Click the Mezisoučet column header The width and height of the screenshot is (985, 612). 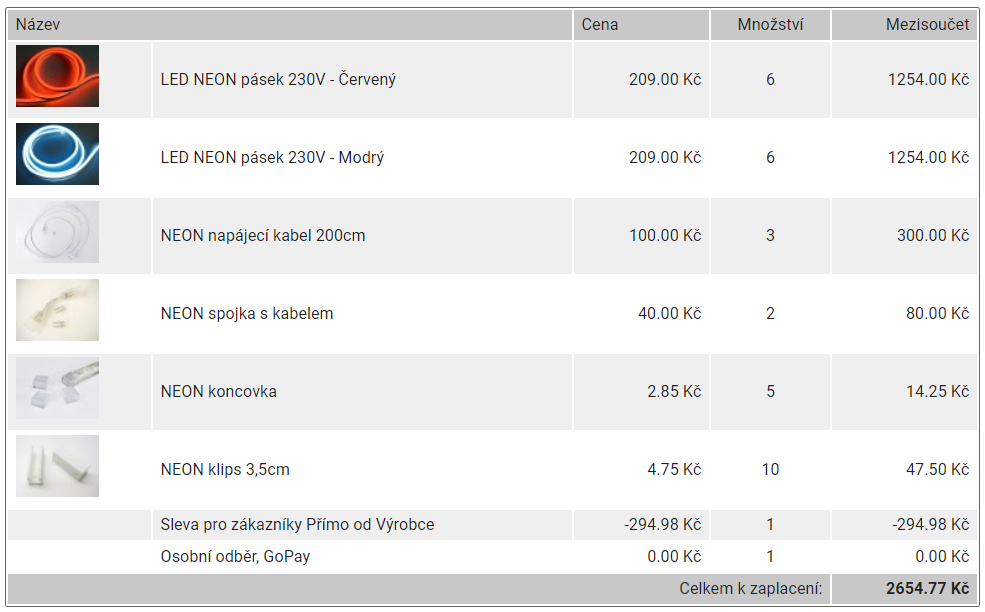[927, 24]
